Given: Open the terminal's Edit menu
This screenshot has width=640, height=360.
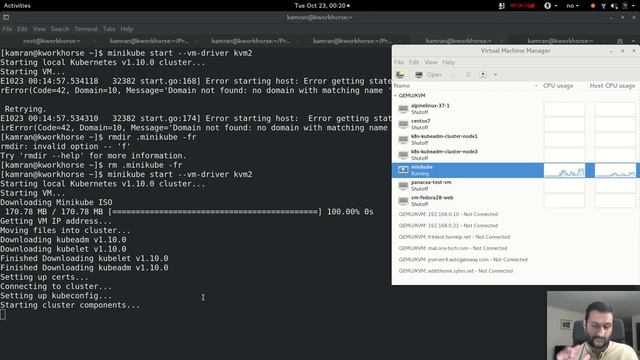Looking at the screenshot, I should coord(22,29).
